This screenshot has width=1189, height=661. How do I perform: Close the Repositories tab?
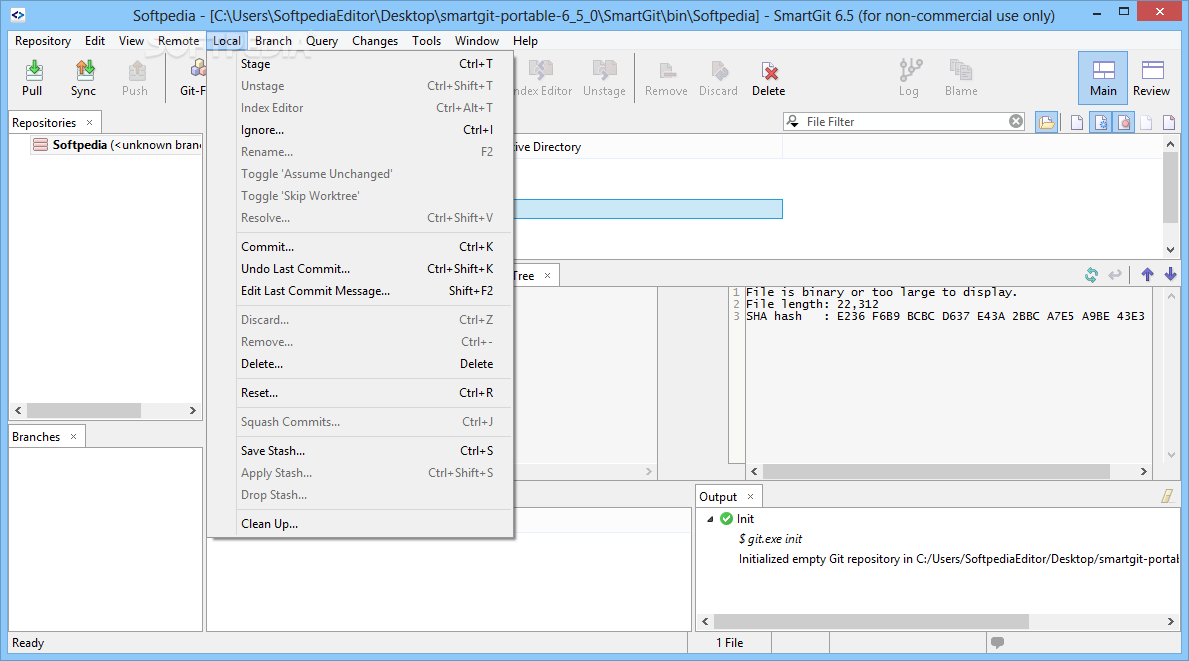pos(89,122)
